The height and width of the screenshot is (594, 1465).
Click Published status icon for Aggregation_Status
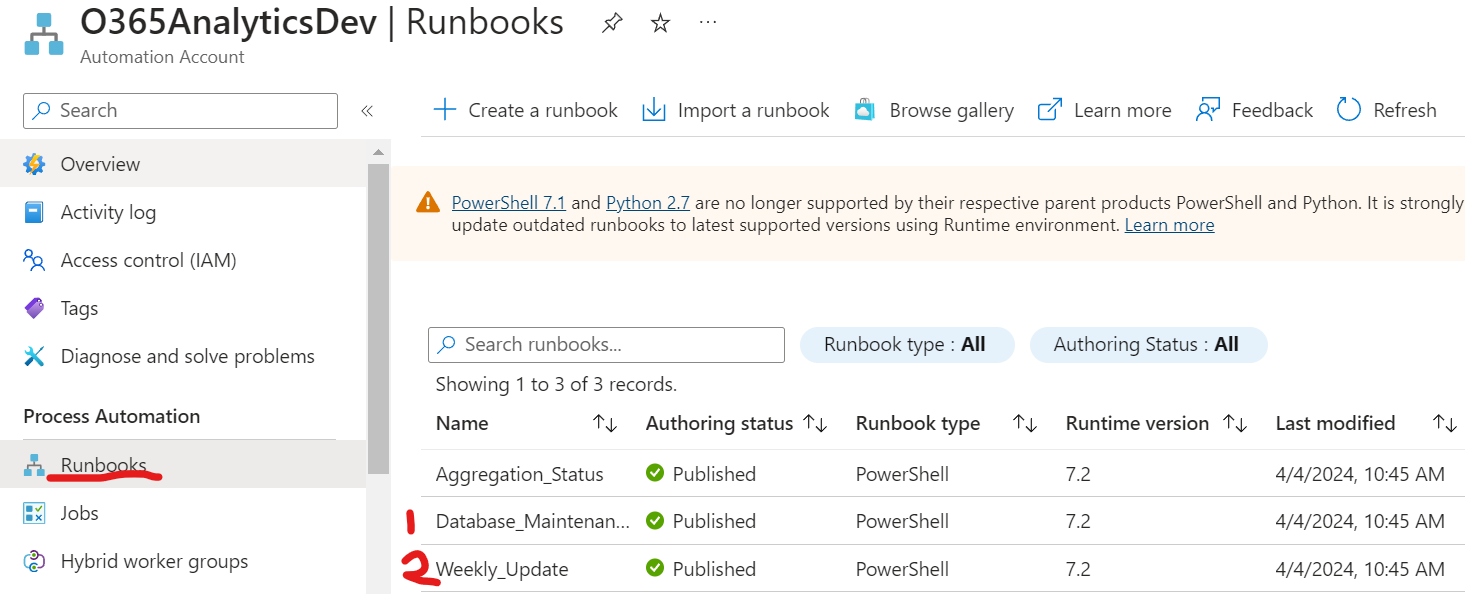click(x=655, y=472)
